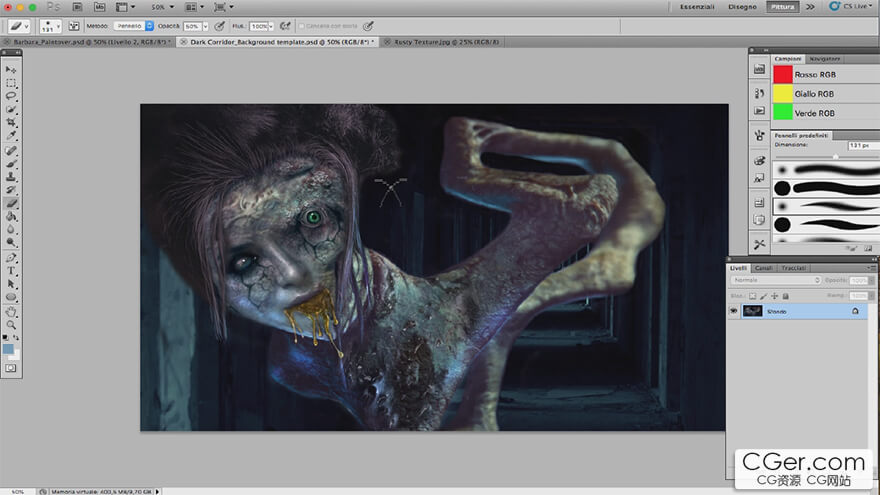Select the Zoom tool
This screenshot has width=880, height=495.
click(x=11, y=325)
